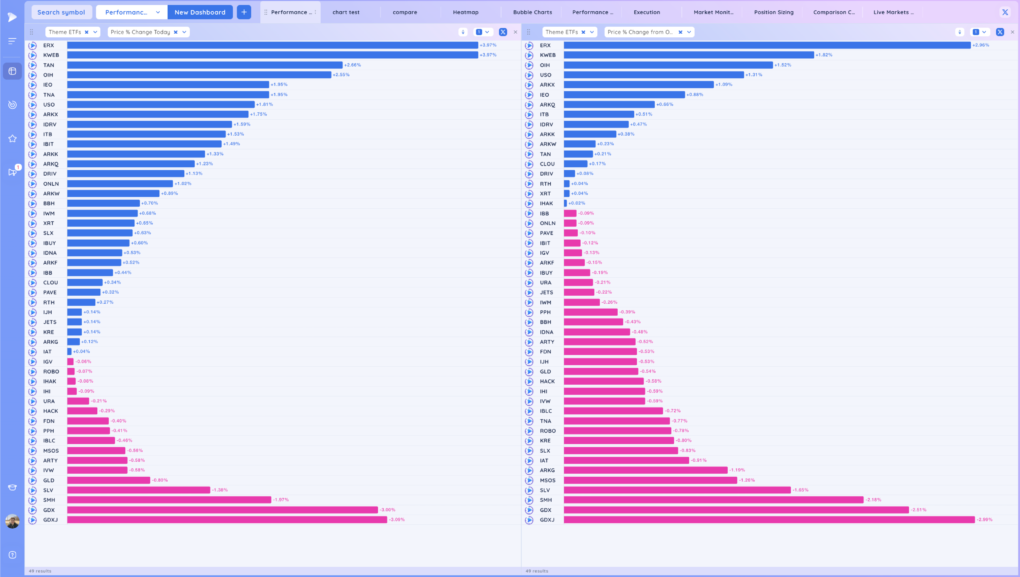Click the New Dashboard button
Viewport: 1020px width, 577px height.
coord(200,12)
